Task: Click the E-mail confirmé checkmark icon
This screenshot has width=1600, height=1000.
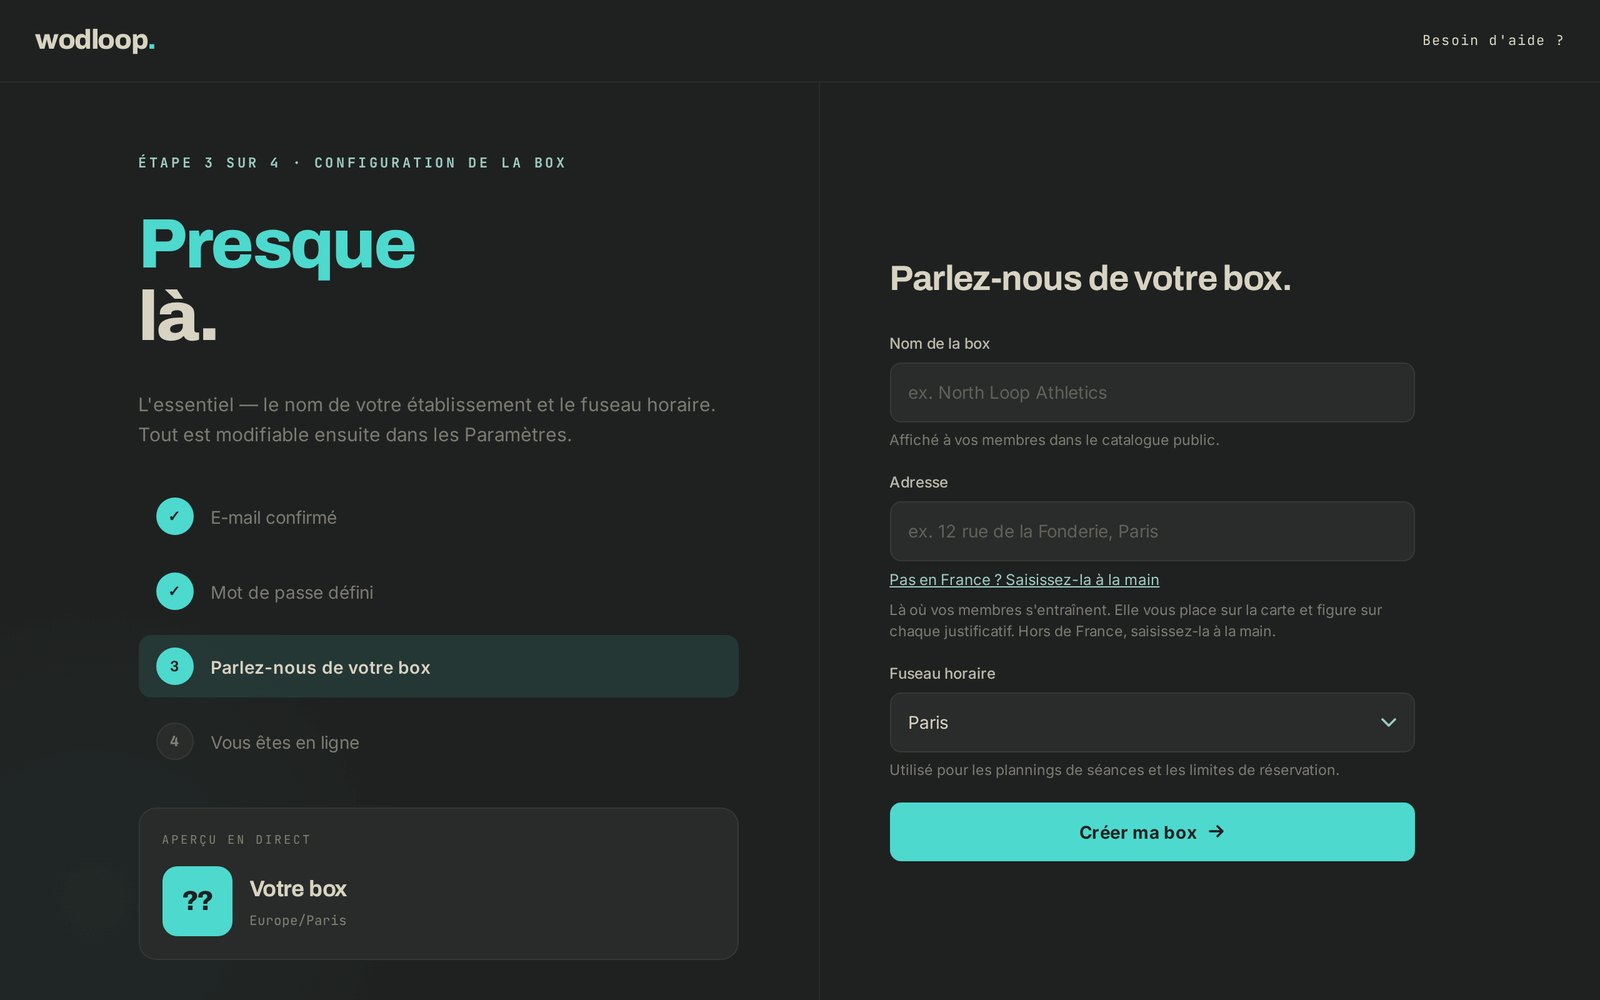Action: tap(175, 517)
